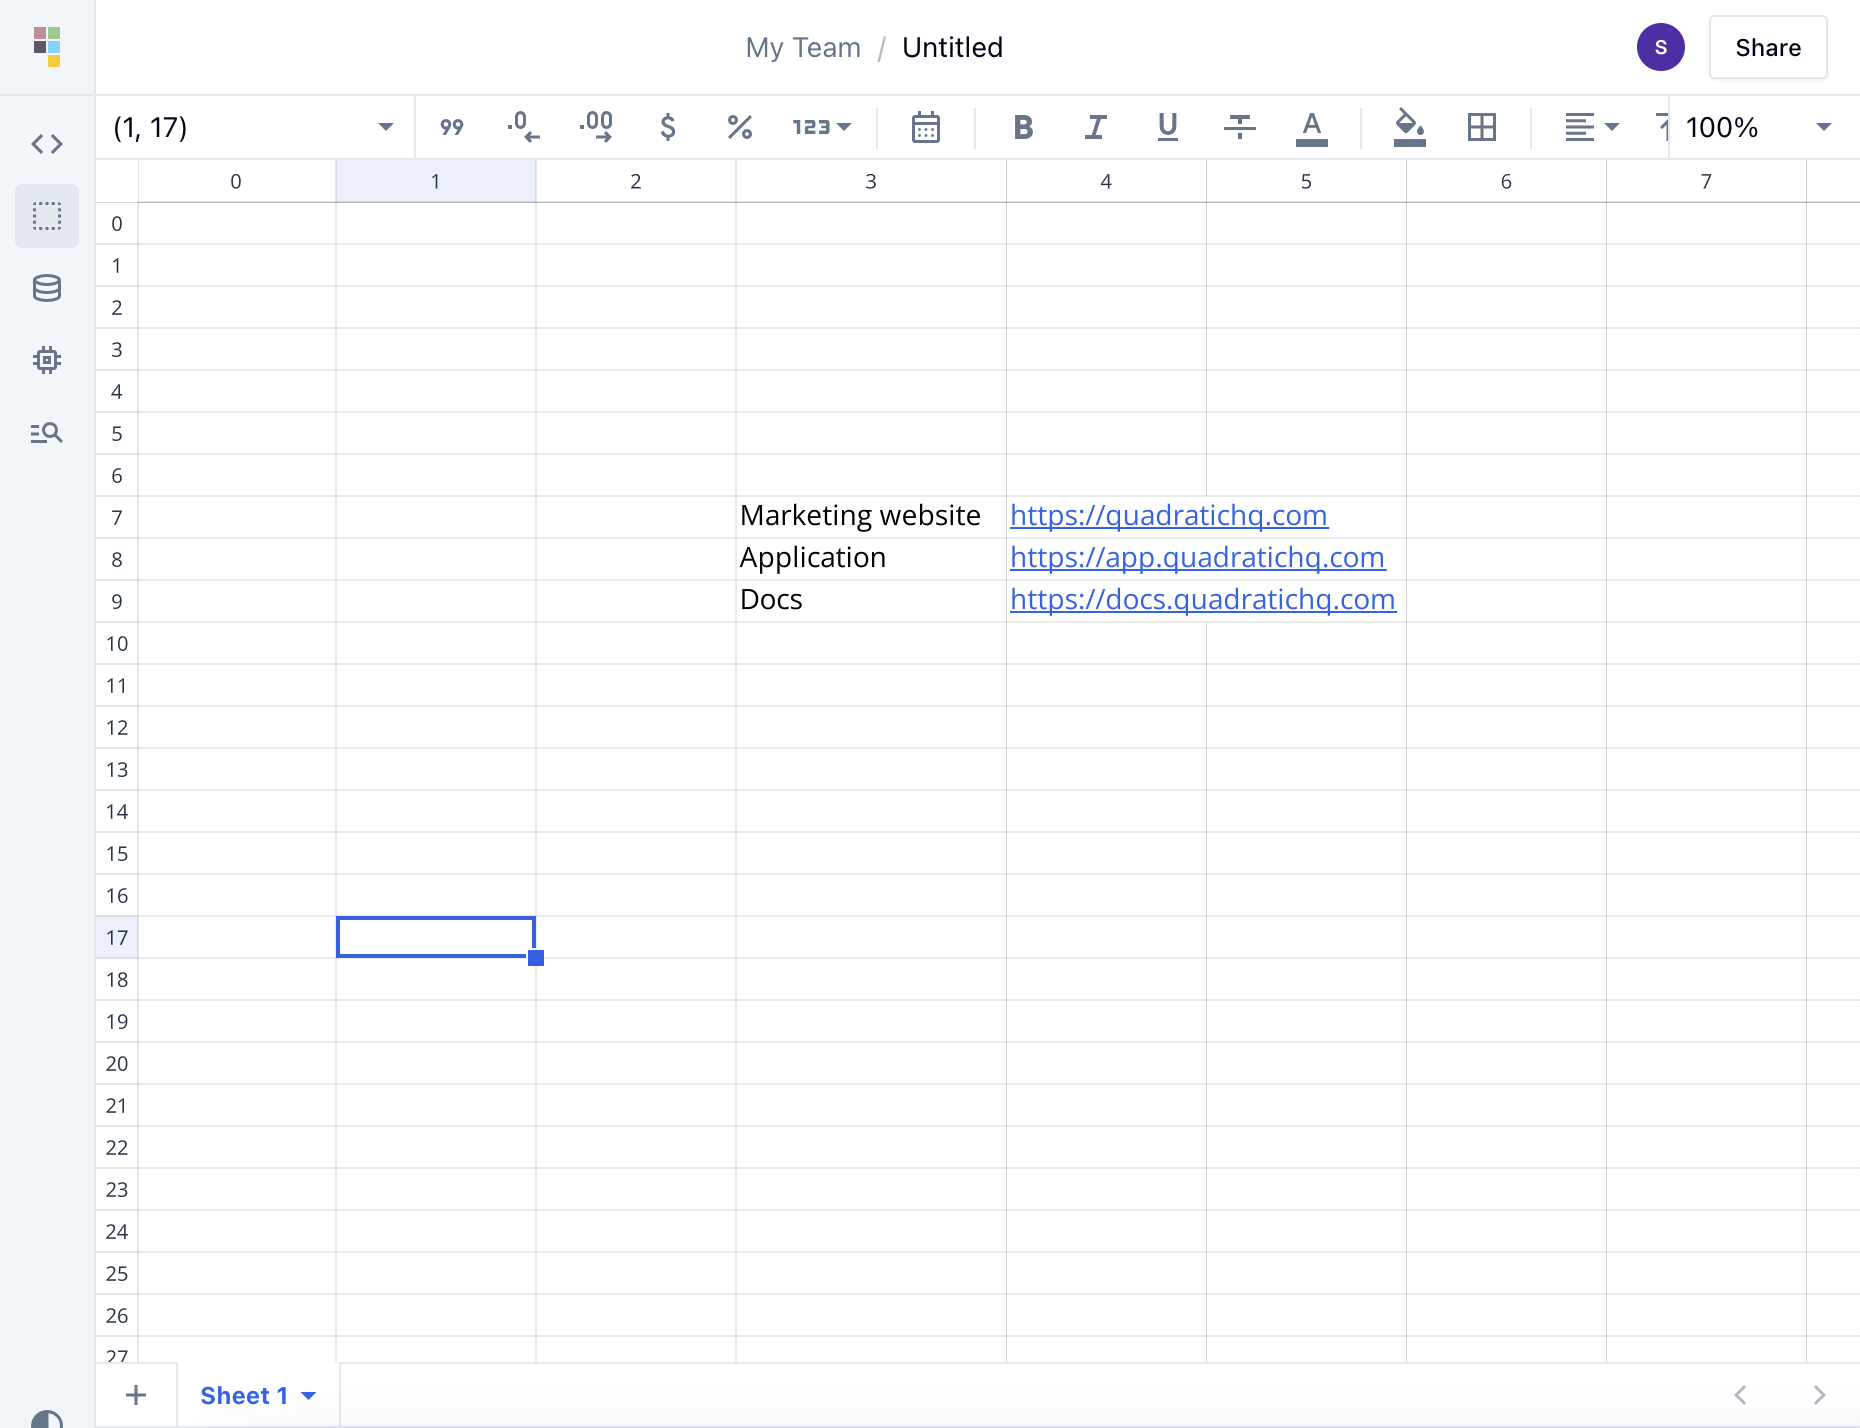This screenshot has height=1428, width=1860.
Task: Toggle underline formatting
Action: click(1167, 127)
